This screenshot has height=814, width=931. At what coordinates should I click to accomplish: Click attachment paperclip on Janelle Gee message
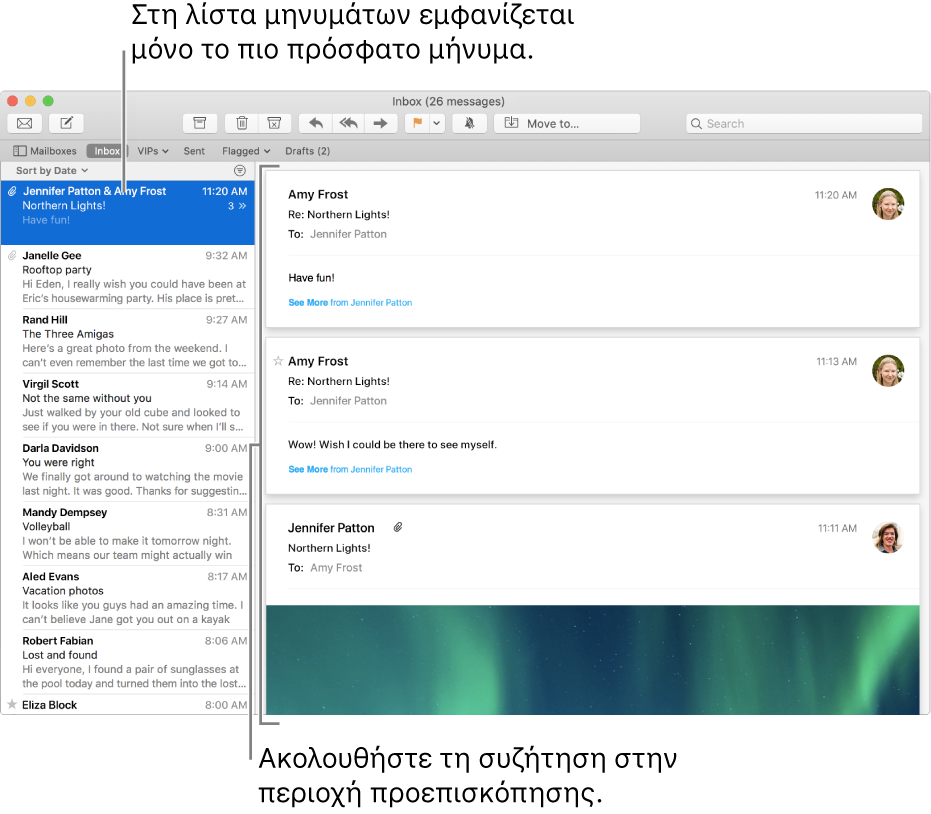pyautogui.click(x=12, y=255)
